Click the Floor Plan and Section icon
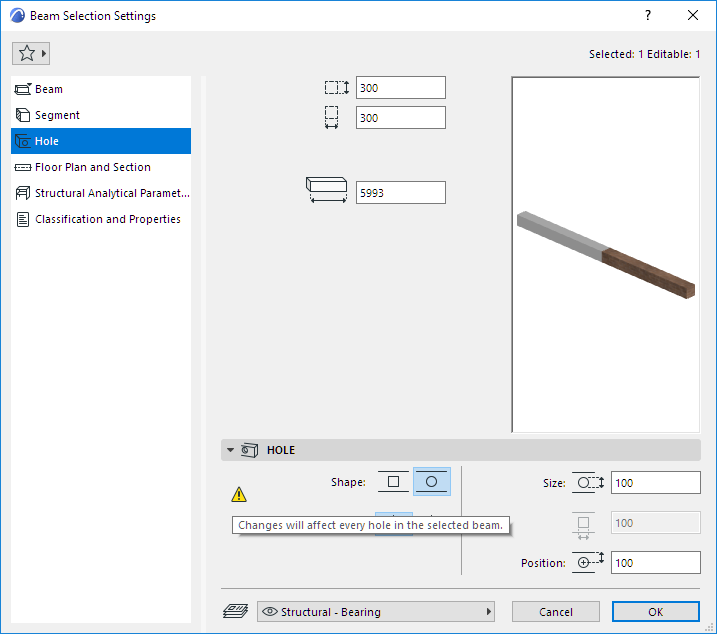The width and height of the screenshot is (717, 634). pyautogui.click(x=23, y=167)
